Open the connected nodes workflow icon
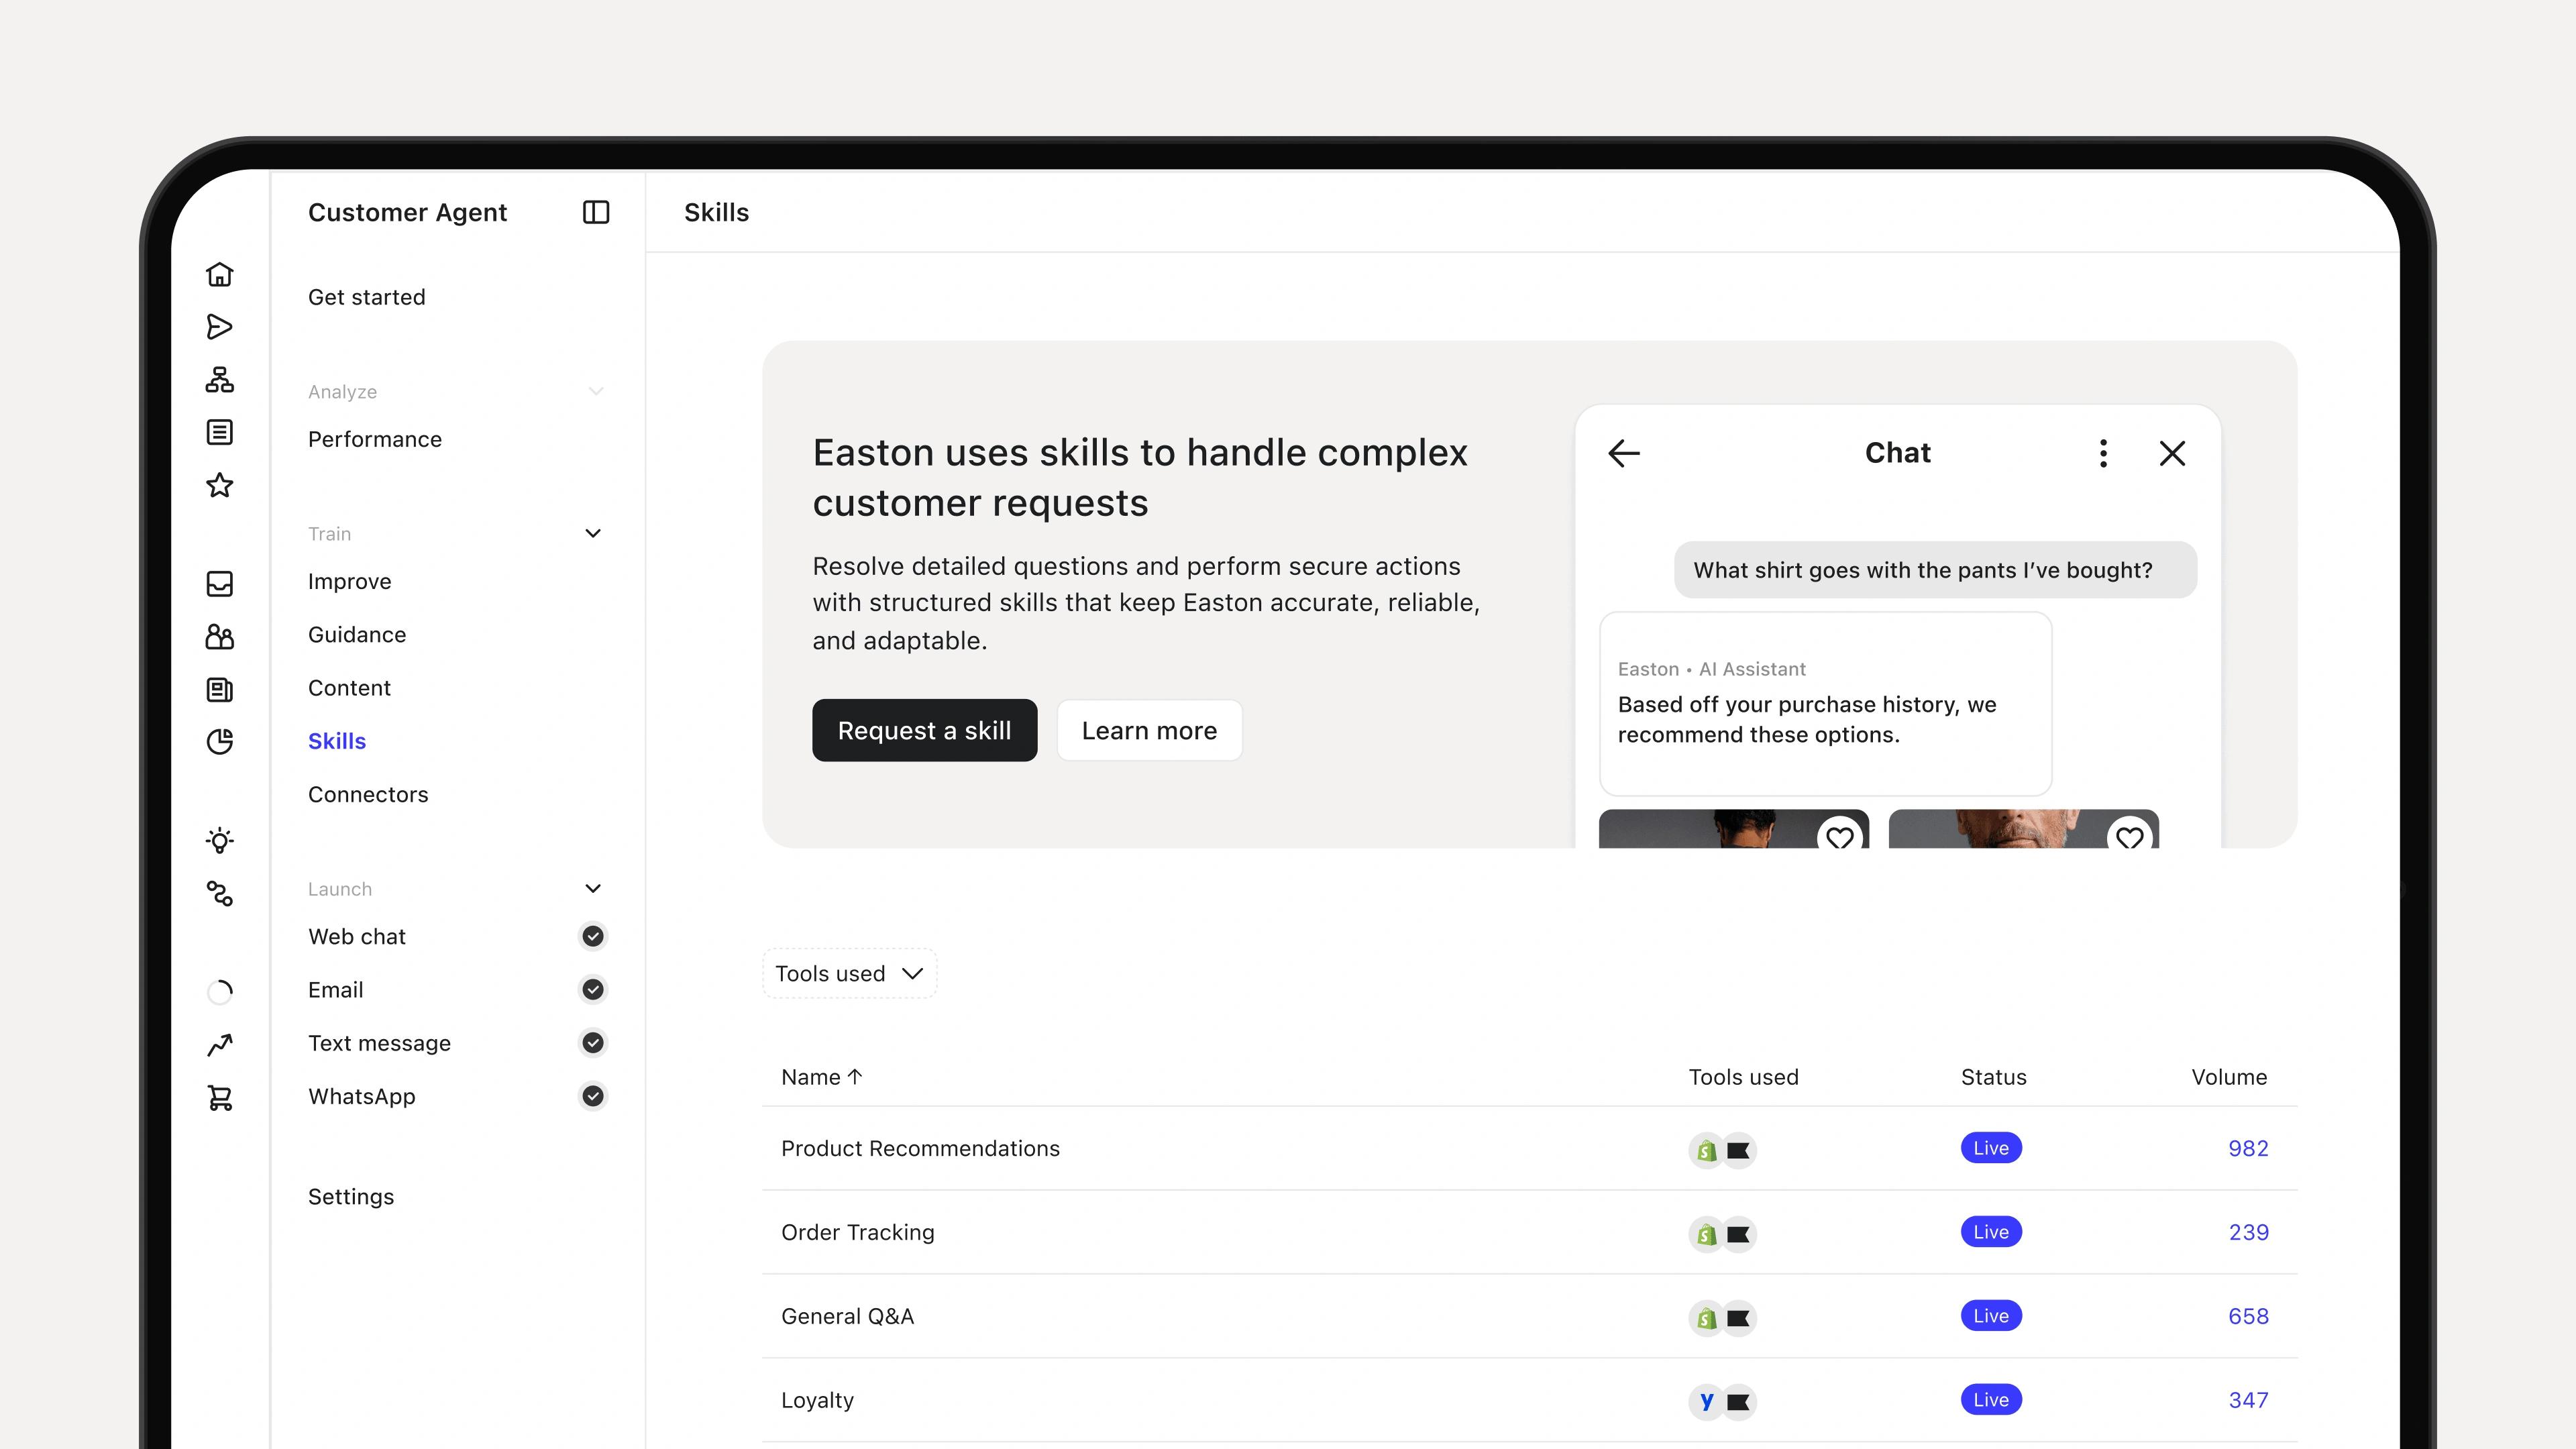Viewport: 2576px width, 1449px height. coord(220,893)
